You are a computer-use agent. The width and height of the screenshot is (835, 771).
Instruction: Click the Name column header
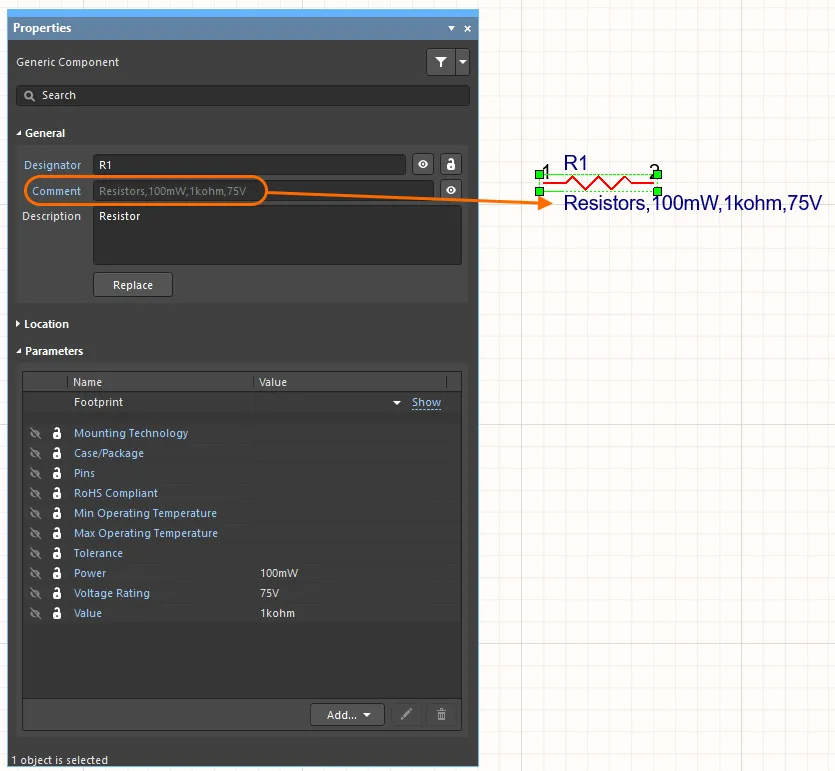[87, 382]
